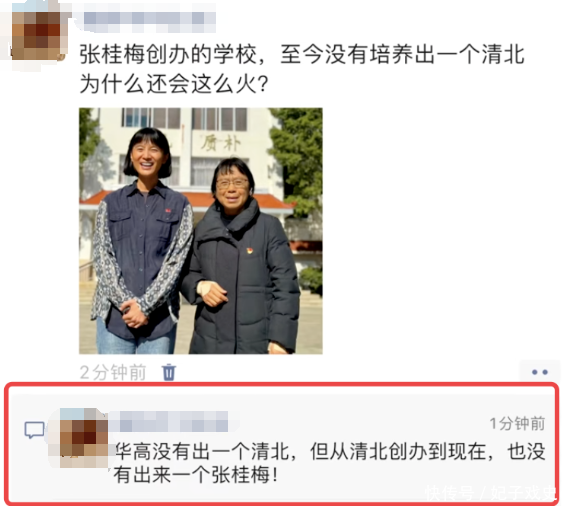Viewport: 564px width, 506px height.
Task: Click the '质朴' sign in the photo
Action: [220, 143]
